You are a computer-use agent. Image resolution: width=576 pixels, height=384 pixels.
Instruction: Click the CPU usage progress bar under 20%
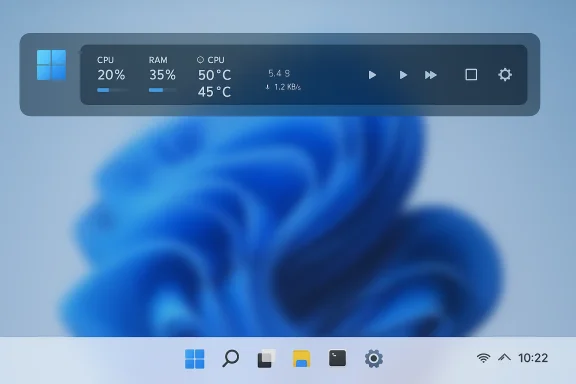112,90
